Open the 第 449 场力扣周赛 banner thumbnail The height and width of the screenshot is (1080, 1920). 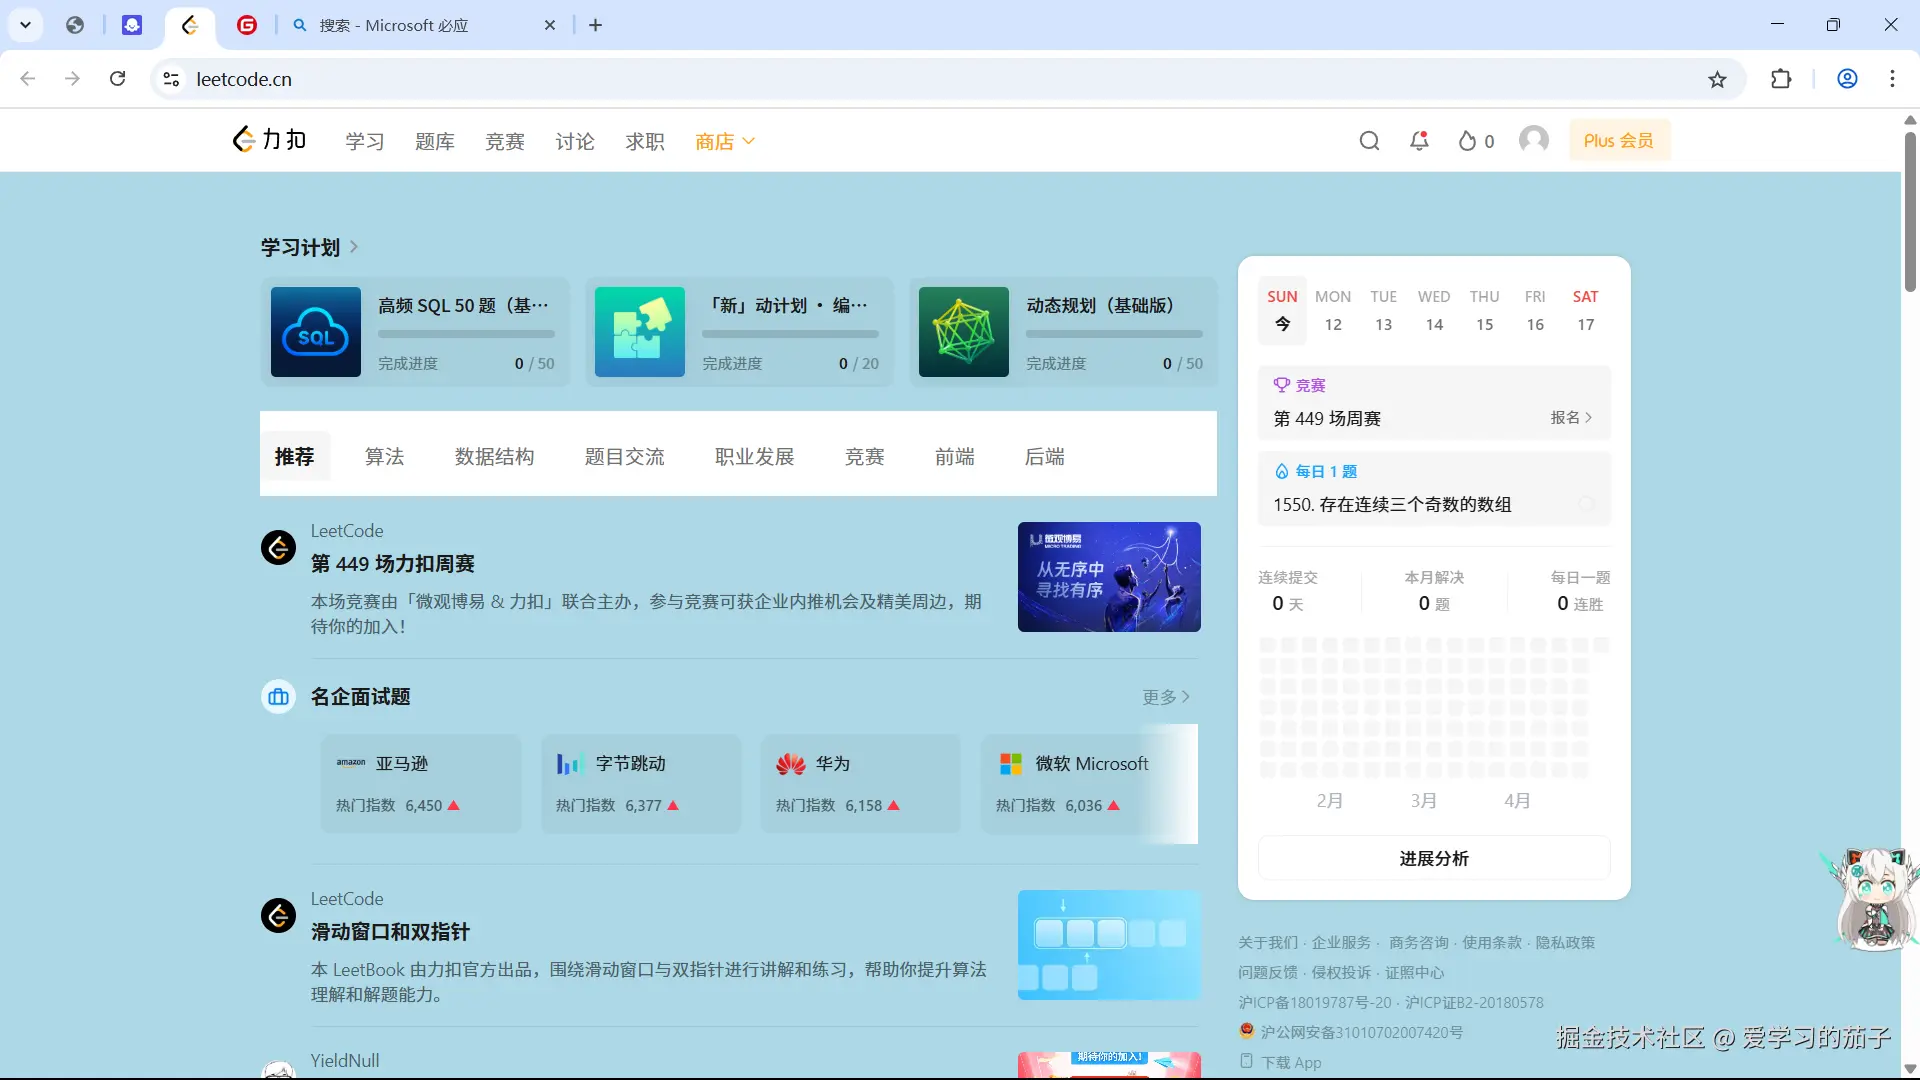(1109, 577)
